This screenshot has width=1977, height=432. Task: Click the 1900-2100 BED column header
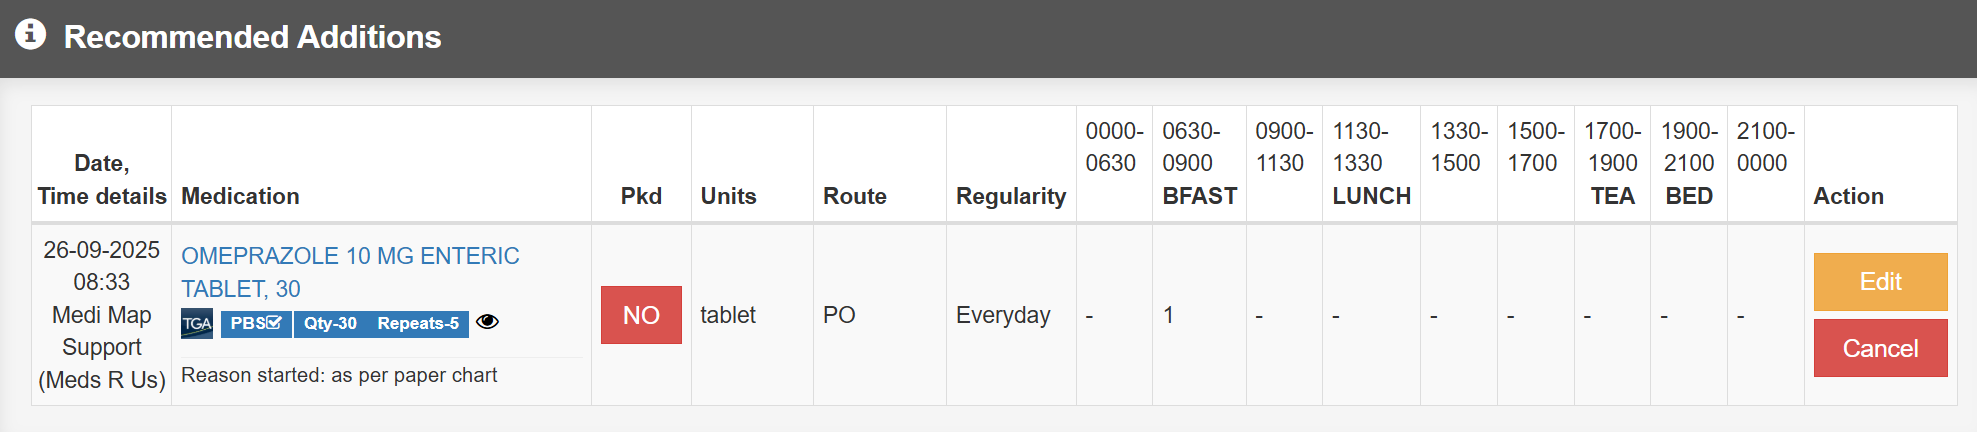point(1688,163)
